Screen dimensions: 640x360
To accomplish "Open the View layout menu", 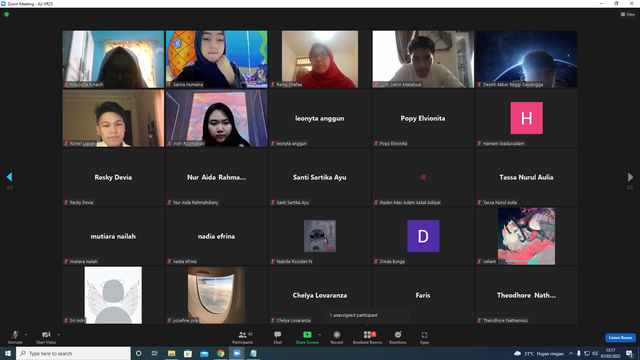I will [x=628, y=14].
